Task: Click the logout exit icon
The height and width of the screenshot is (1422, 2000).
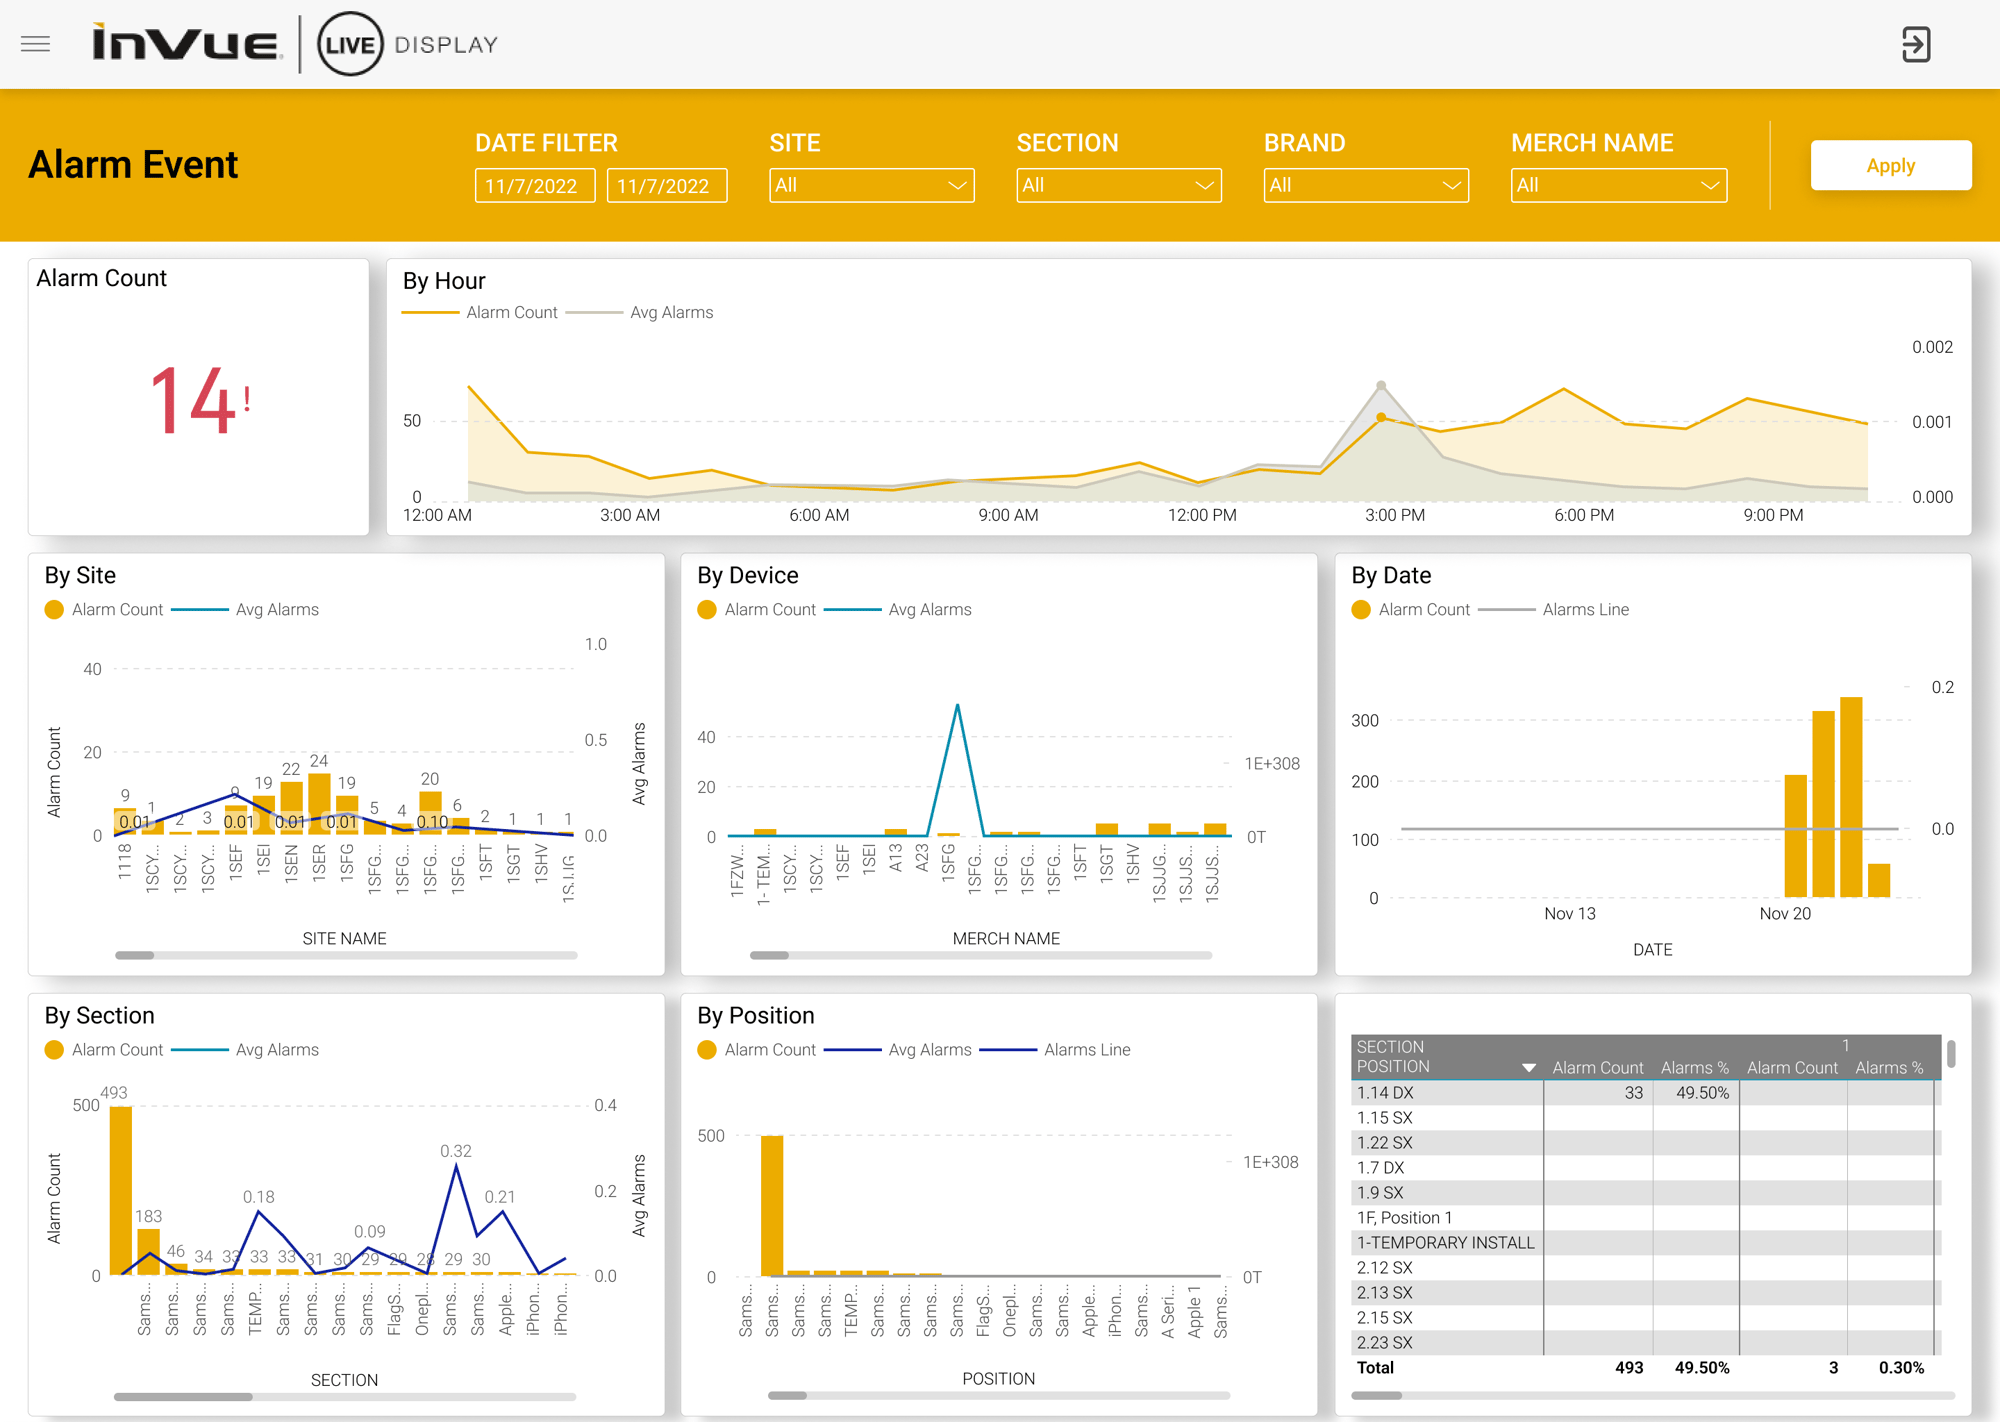Action: pos(1915,44)
